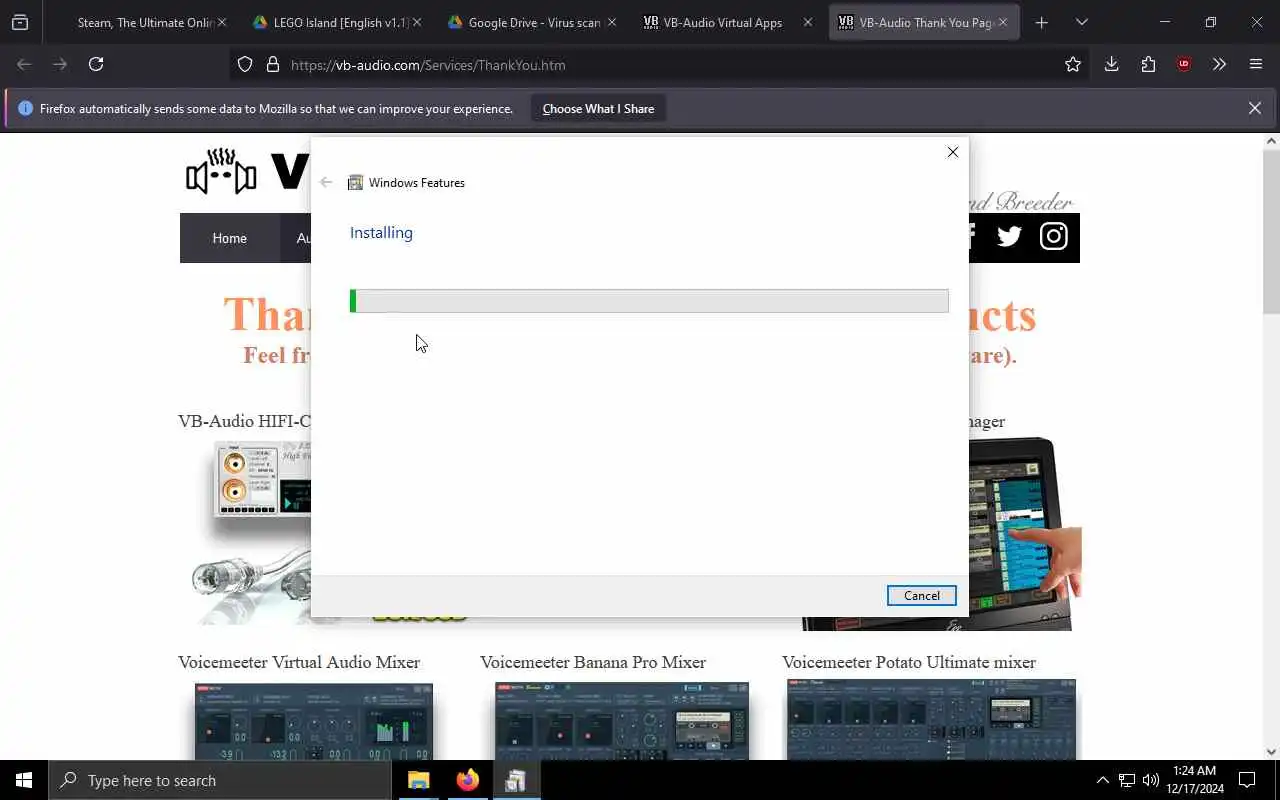Show hidden system tray icons
Screen dimensions: 1280x800
pos(1102,780)
